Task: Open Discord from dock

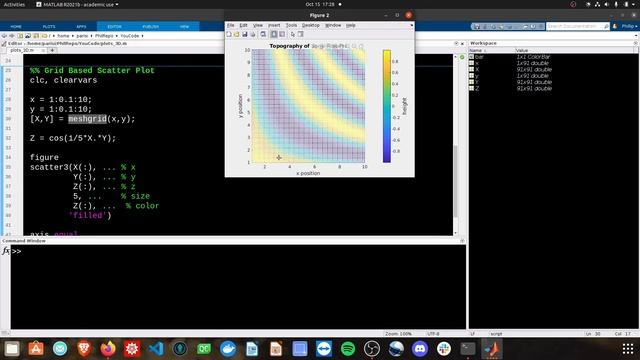Action: 420,349
